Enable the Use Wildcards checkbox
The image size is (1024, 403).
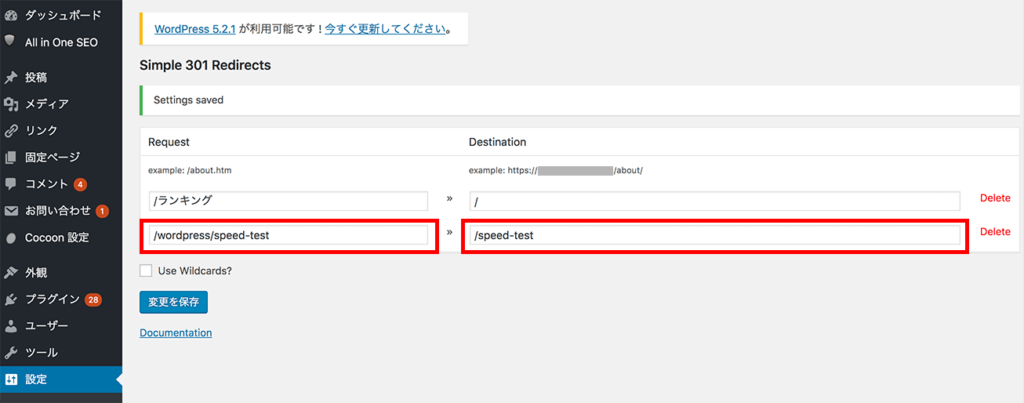coord(146,270)
